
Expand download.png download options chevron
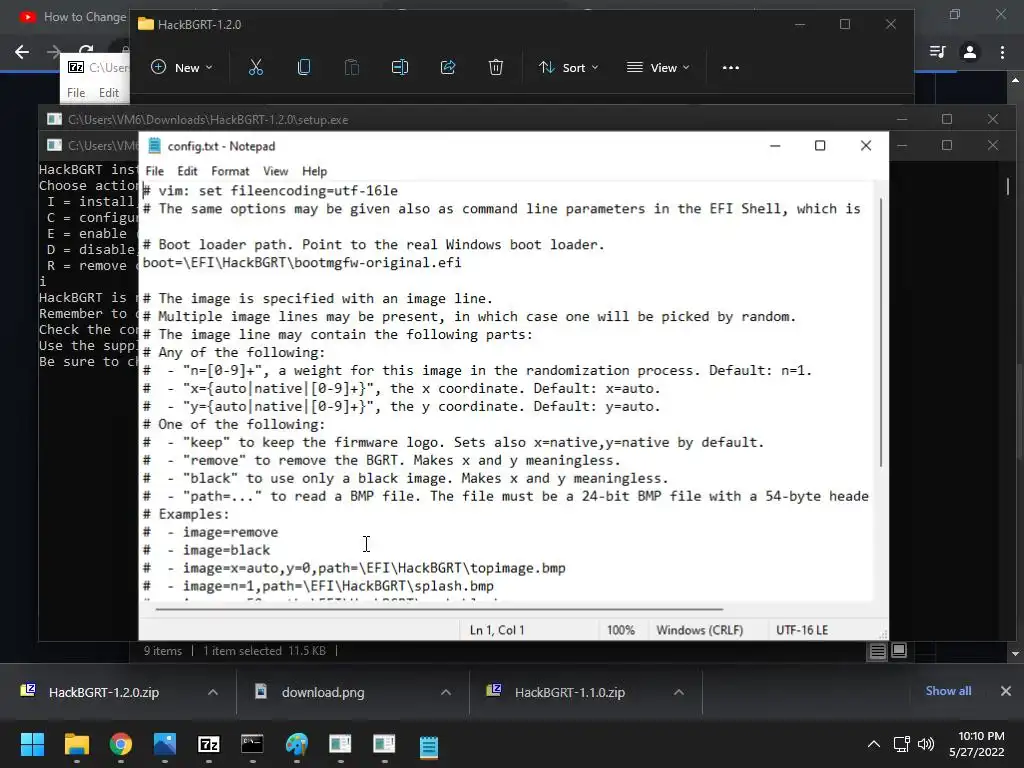pyautogui.click(x=446, y=692)
